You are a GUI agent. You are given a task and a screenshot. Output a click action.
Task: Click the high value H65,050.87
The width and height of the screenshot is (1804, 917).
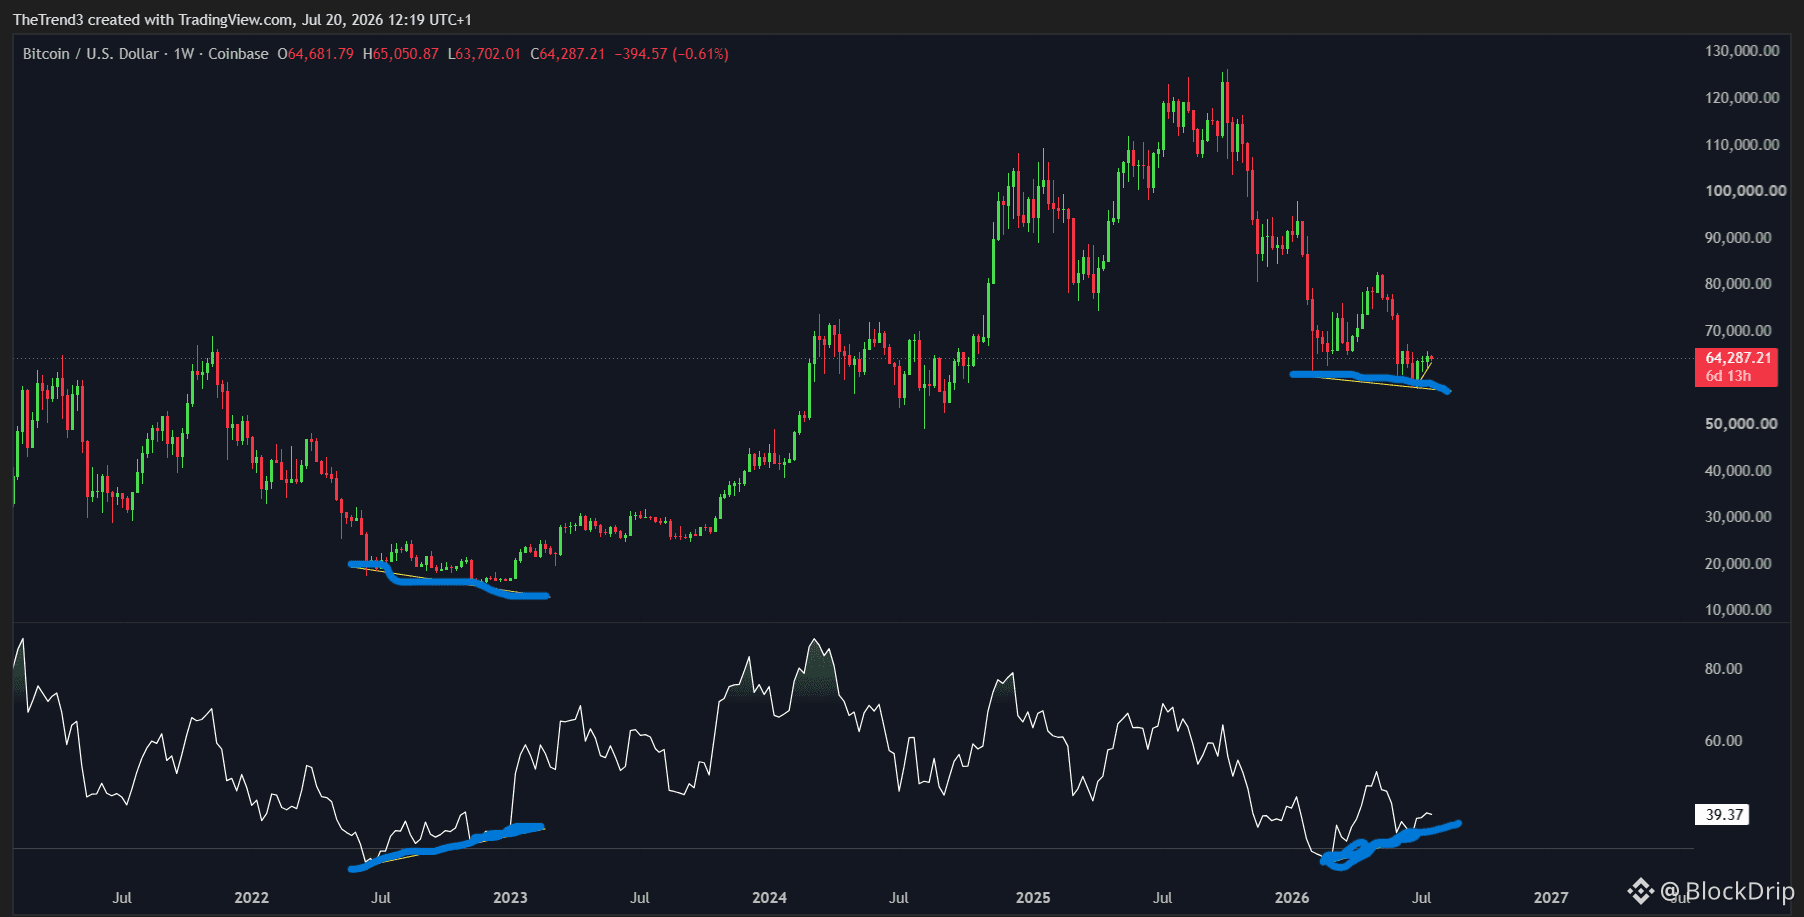(401, 54)
